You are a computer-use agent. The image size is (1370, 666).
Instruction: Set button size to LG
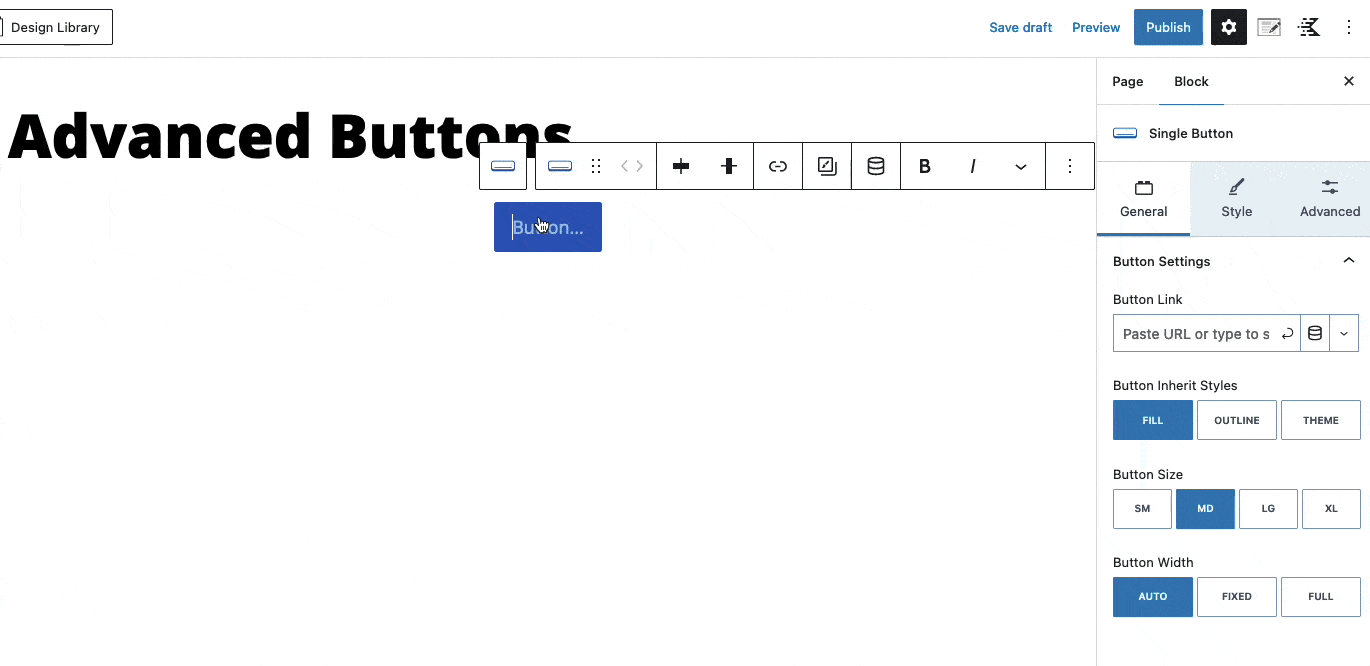click(1268, 508)
